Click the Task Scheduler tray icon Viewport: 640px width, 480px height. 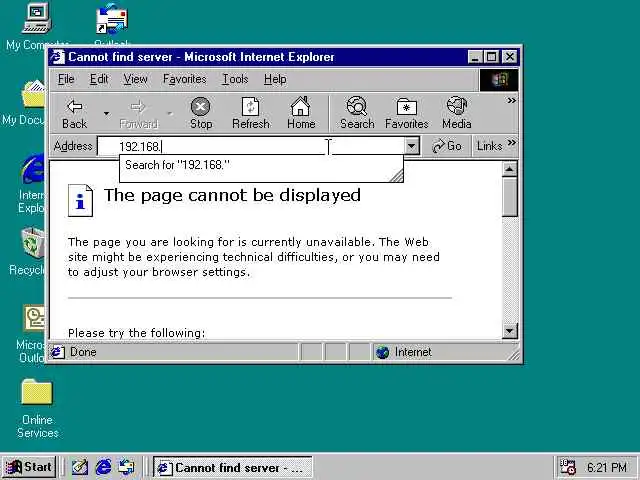pos(568,468)
